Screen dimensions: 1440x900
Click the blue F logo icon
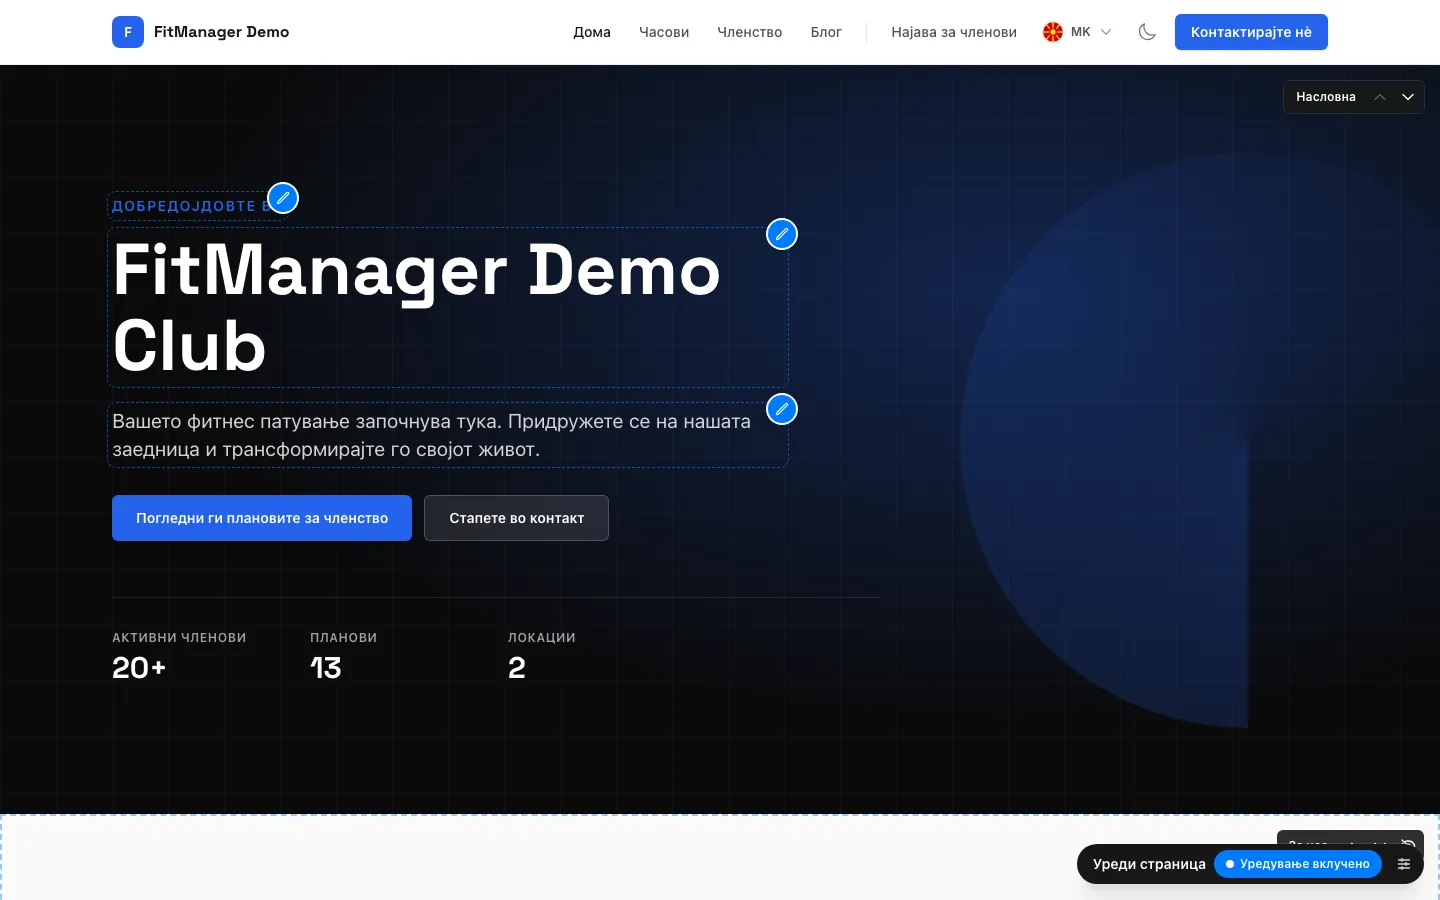coord(128,32)
